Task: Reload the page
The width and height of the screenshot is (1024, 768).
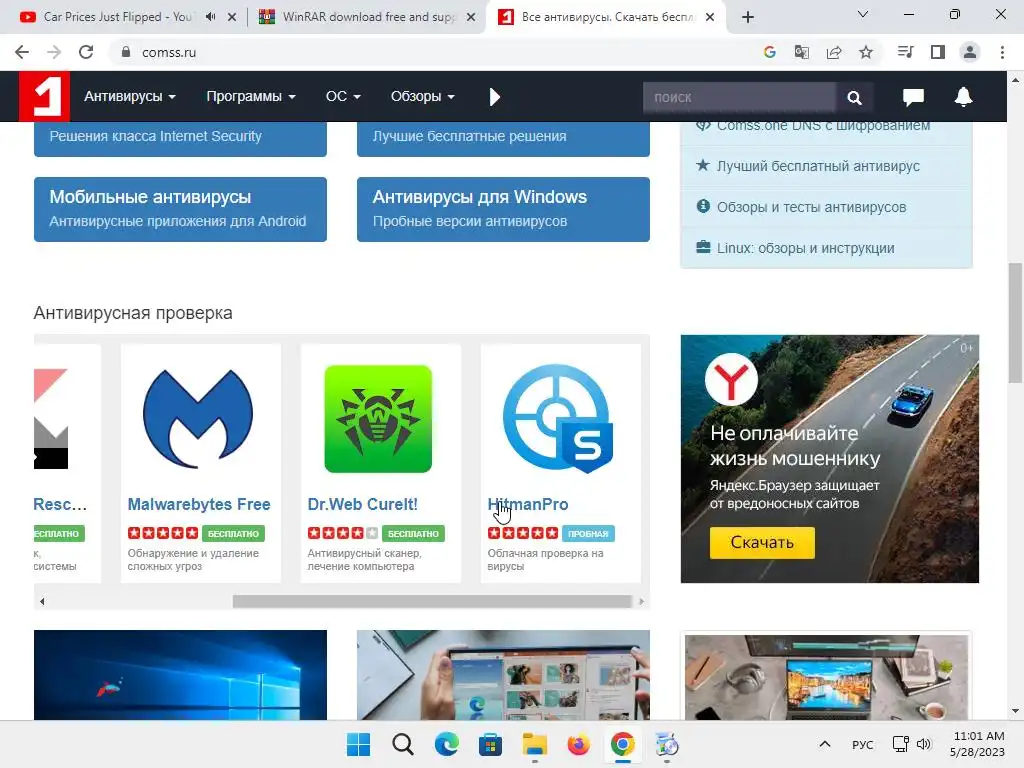Action: pos(86,52)
